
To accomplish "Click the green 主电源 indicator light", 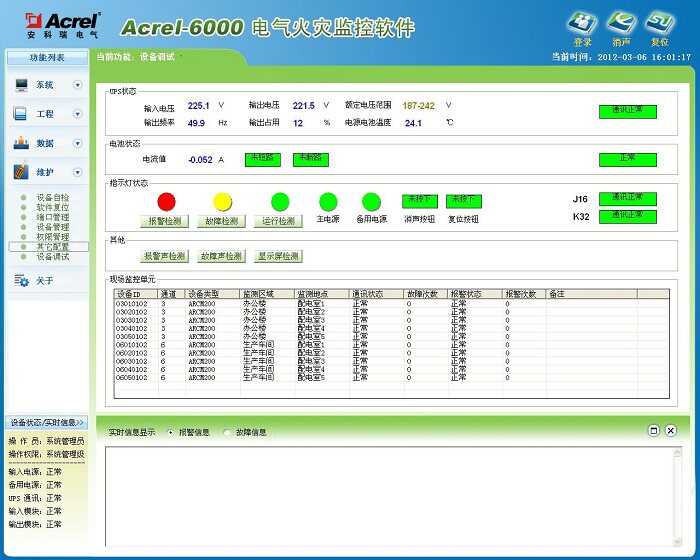I will [x=328, y=201].
